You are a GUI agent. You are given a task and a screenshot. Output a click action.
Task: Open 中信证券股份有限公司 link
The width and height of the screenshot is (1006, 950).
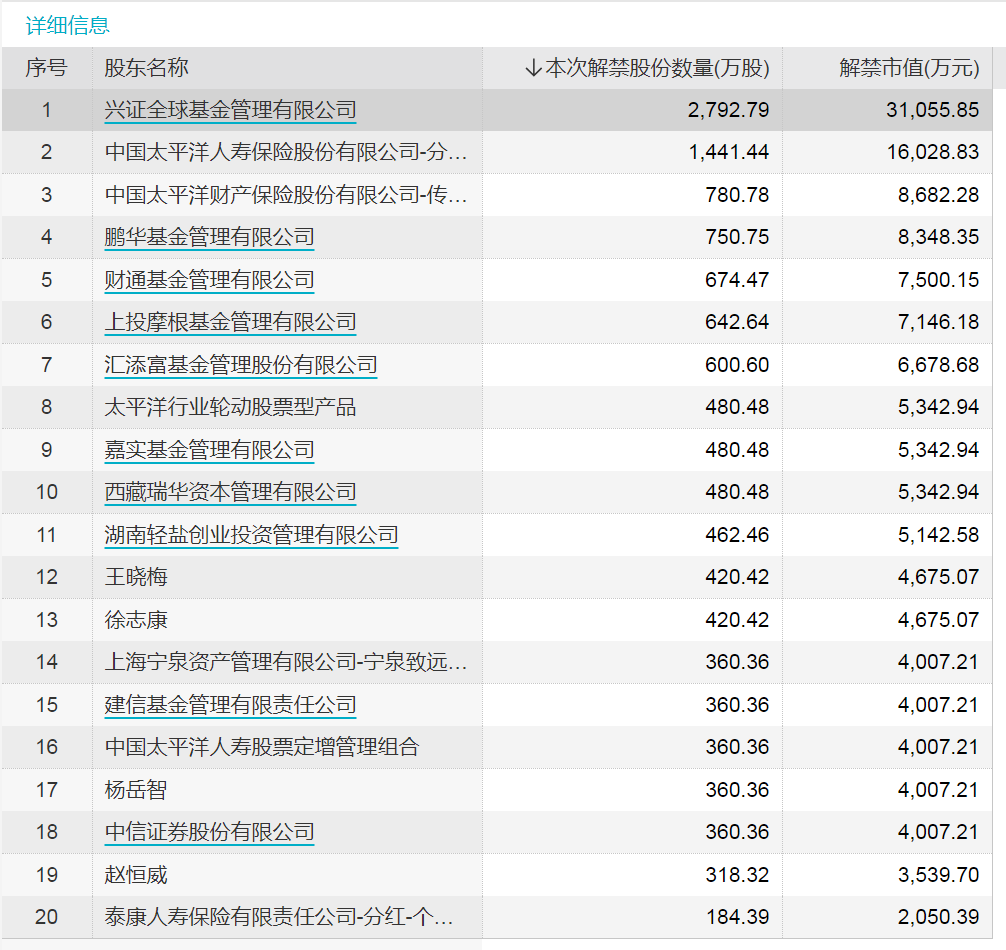coord(209,831)
